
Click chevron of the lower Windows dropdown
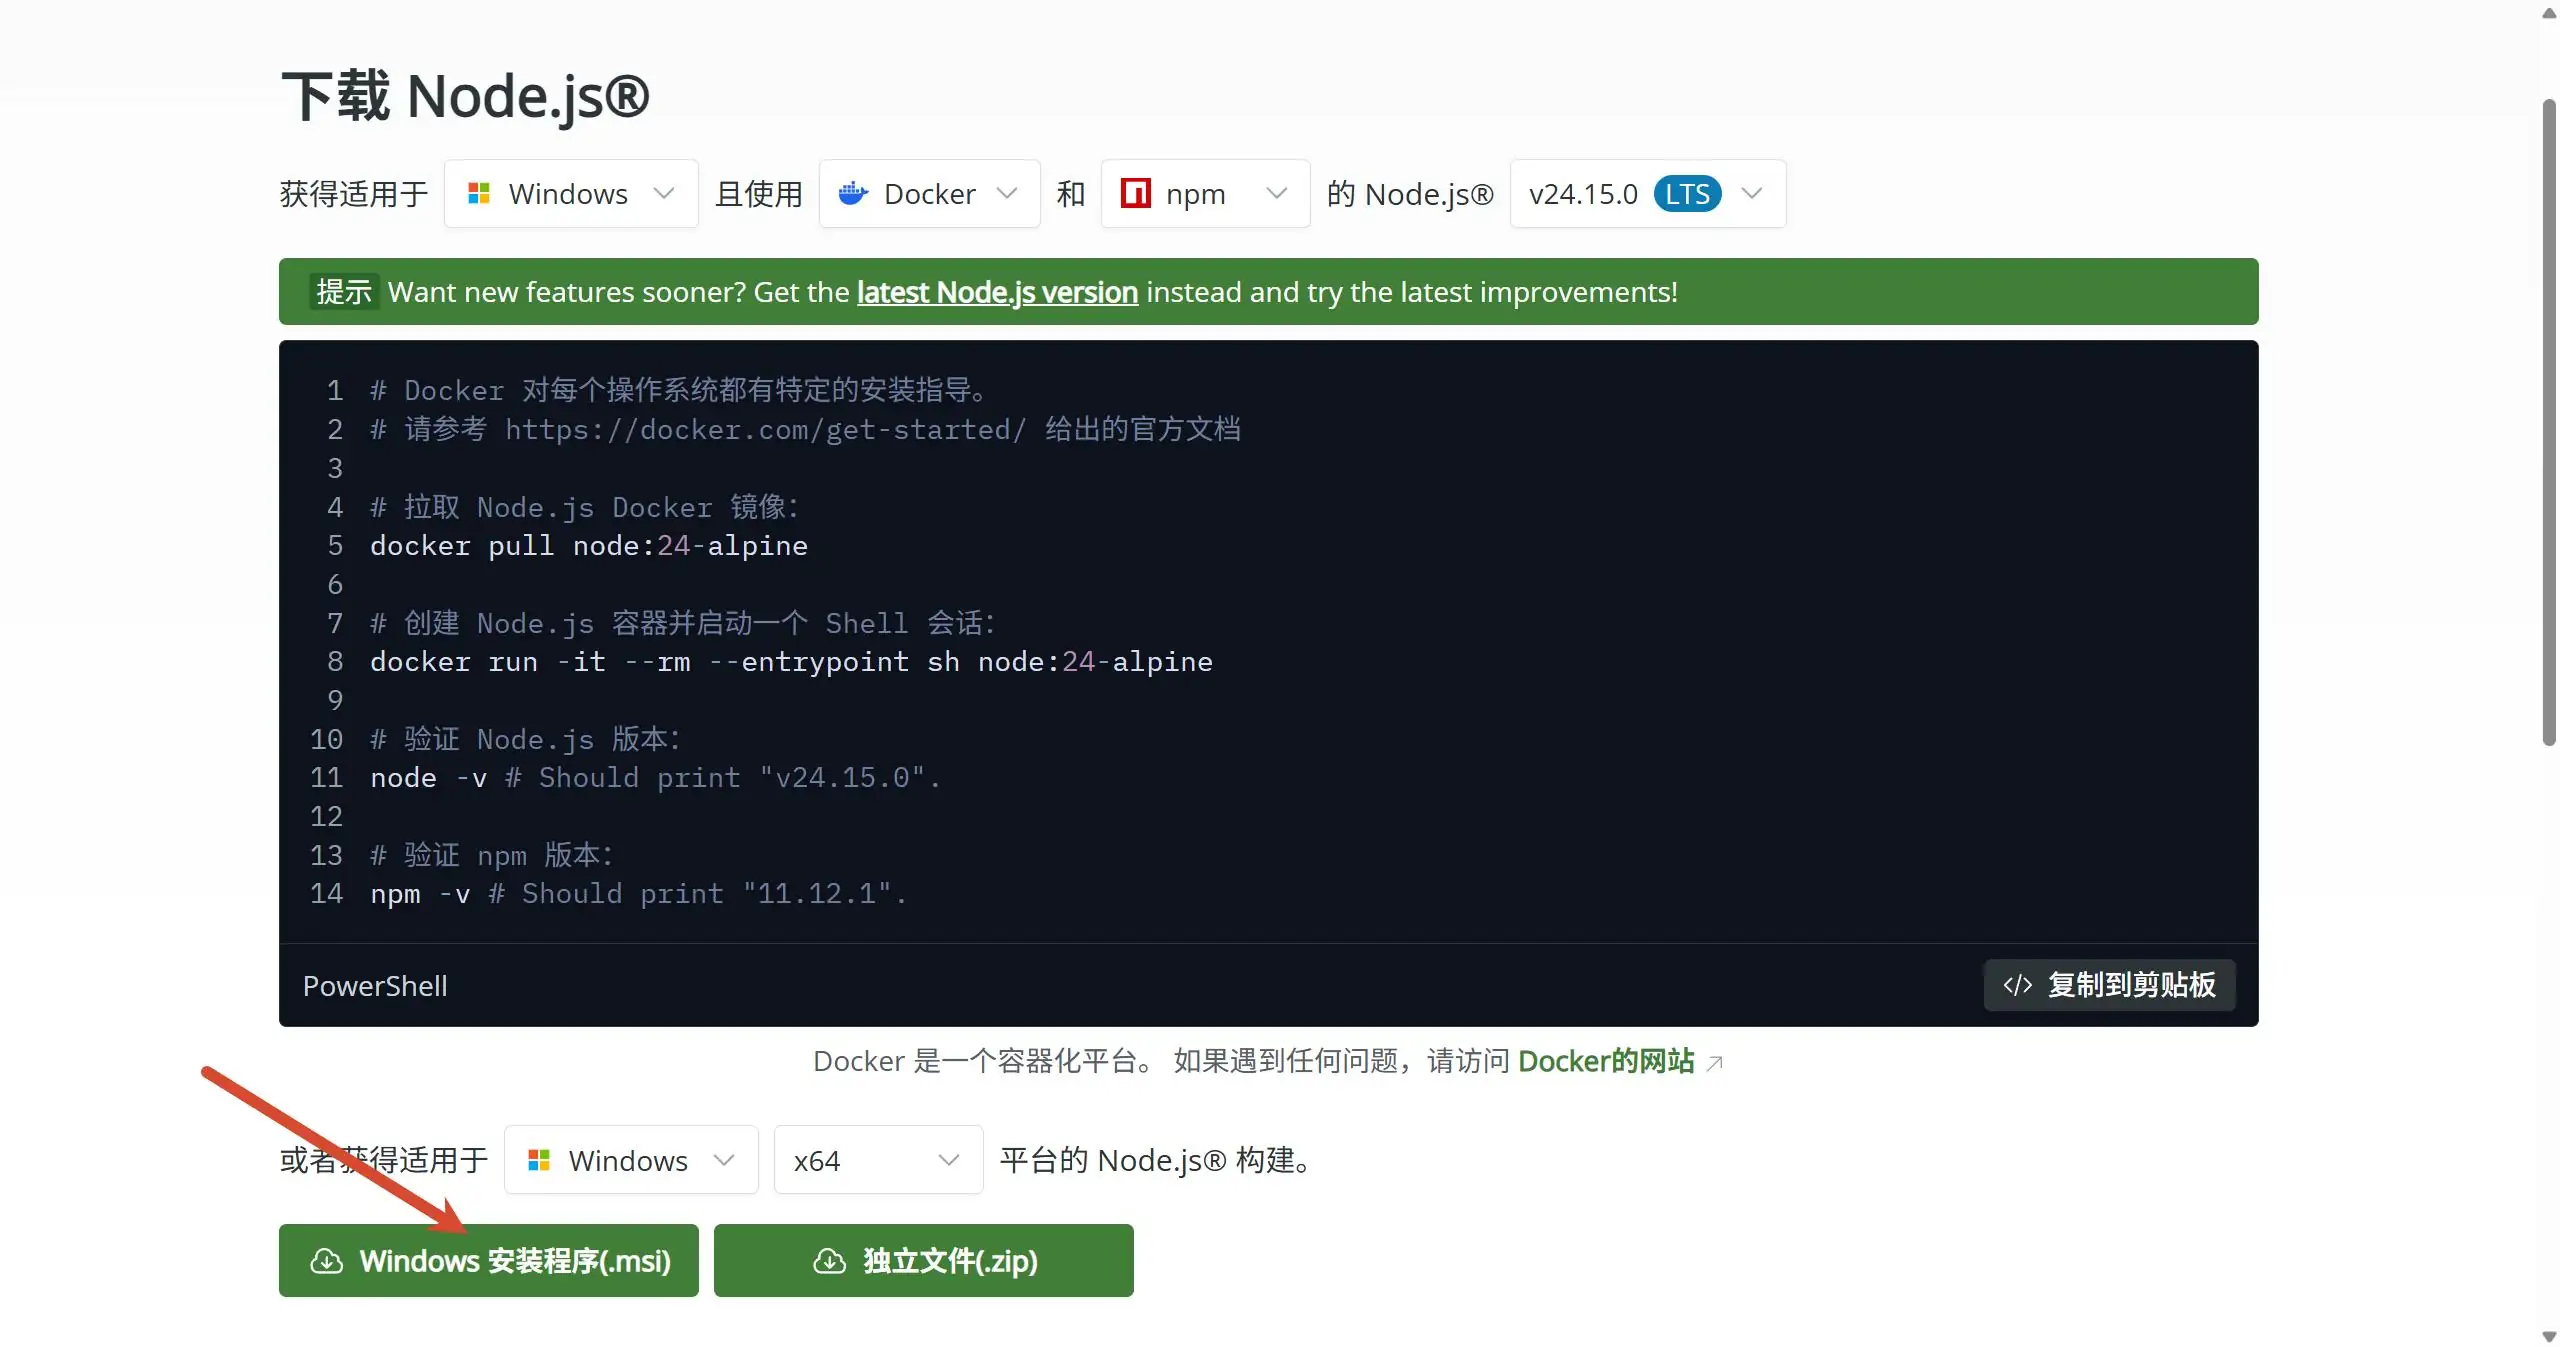724,1160
